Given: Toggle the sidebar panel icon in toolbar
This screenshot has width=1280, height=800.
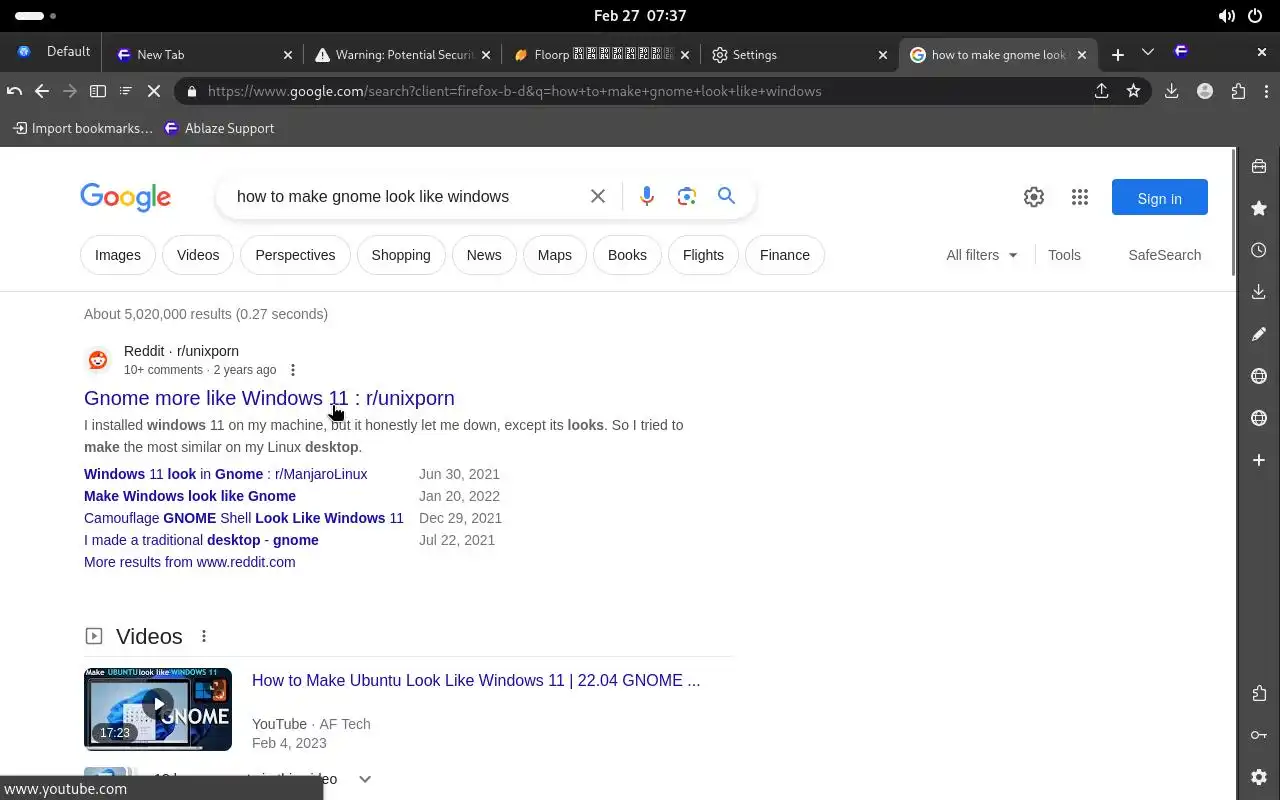Looking at the screenshot, I should point(98,91).
